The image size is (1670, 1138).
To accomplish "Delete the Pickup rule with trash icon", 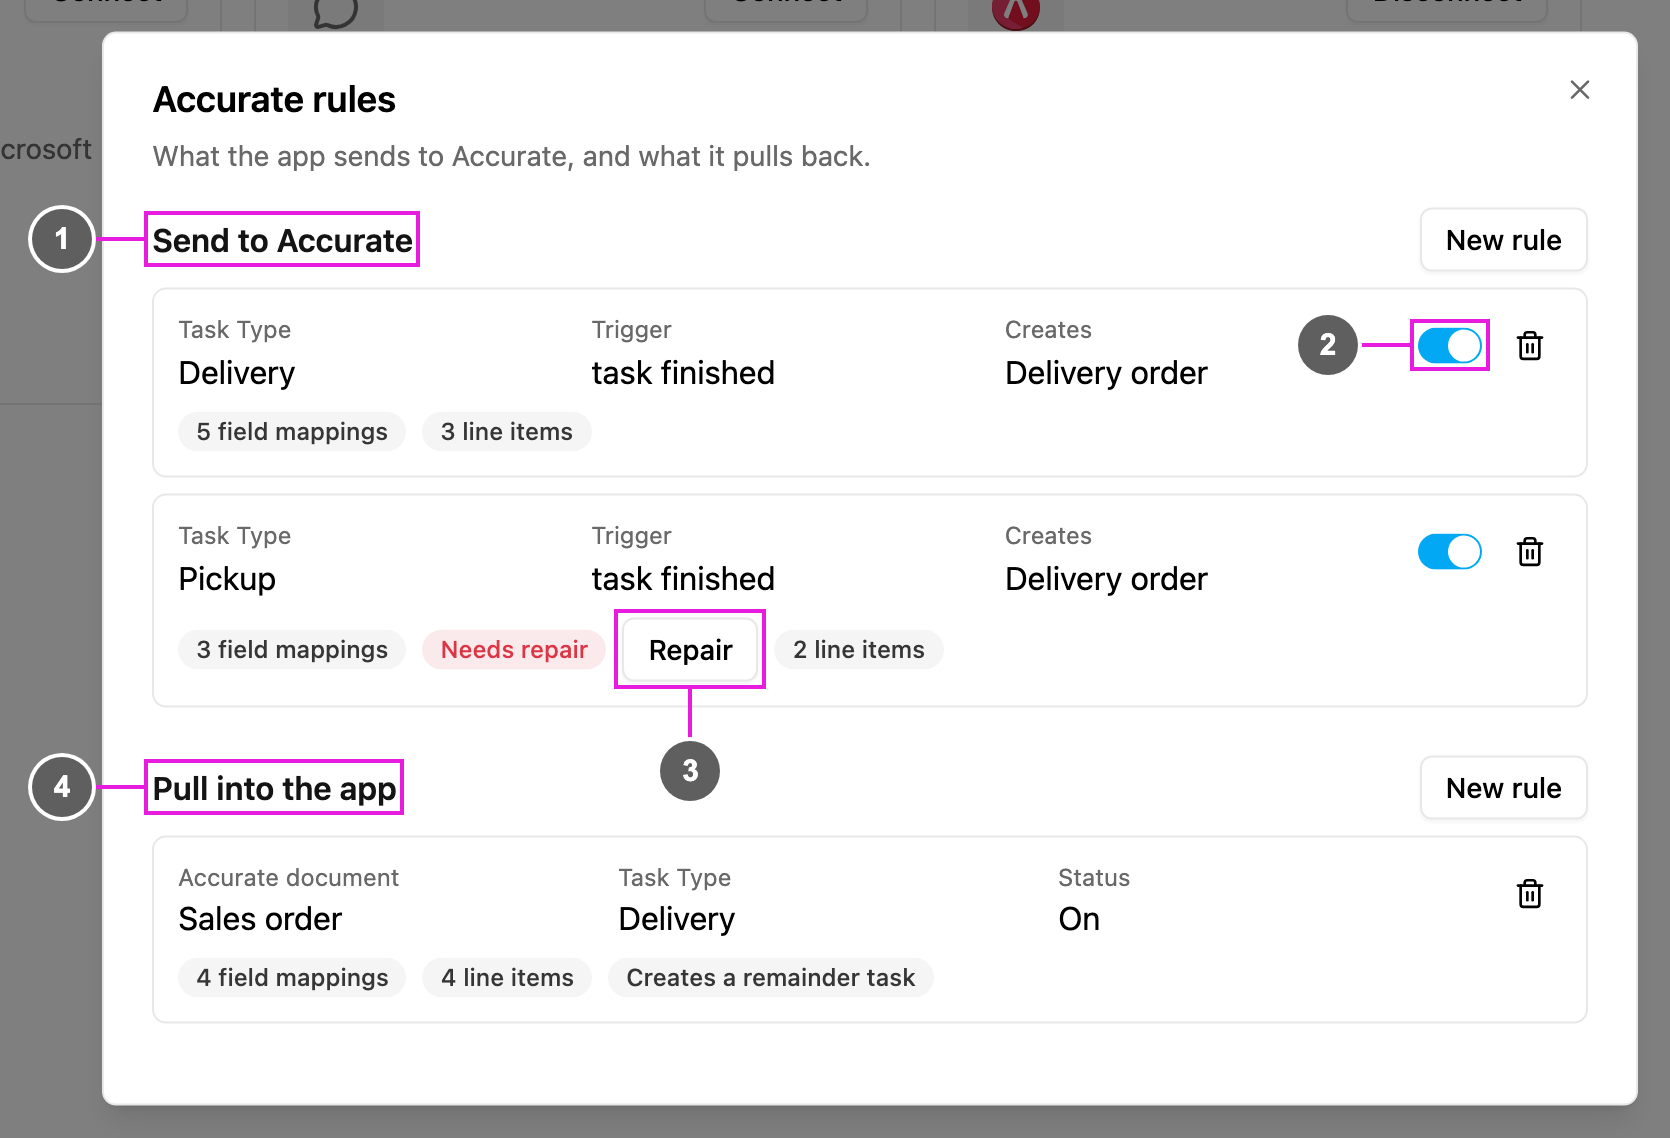I will coord(1529,552).
